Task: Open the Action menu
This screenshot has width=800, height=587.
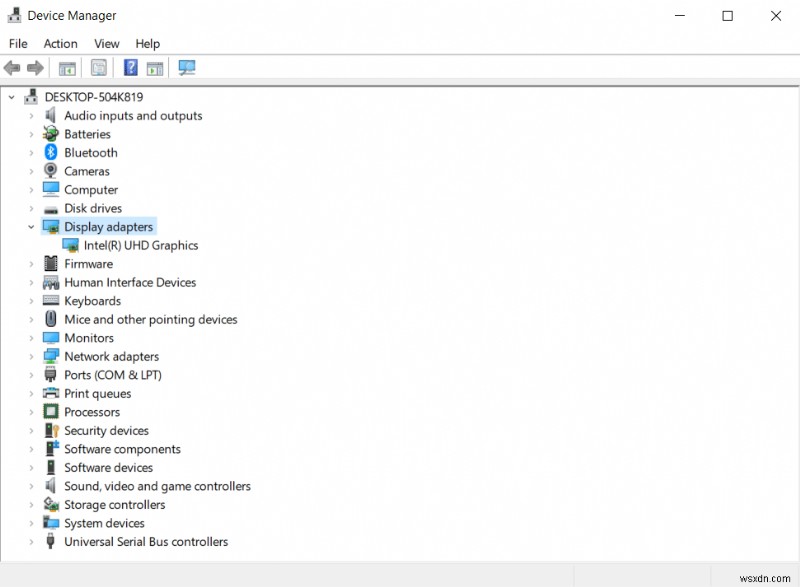Action: click(x=60, y=43)
